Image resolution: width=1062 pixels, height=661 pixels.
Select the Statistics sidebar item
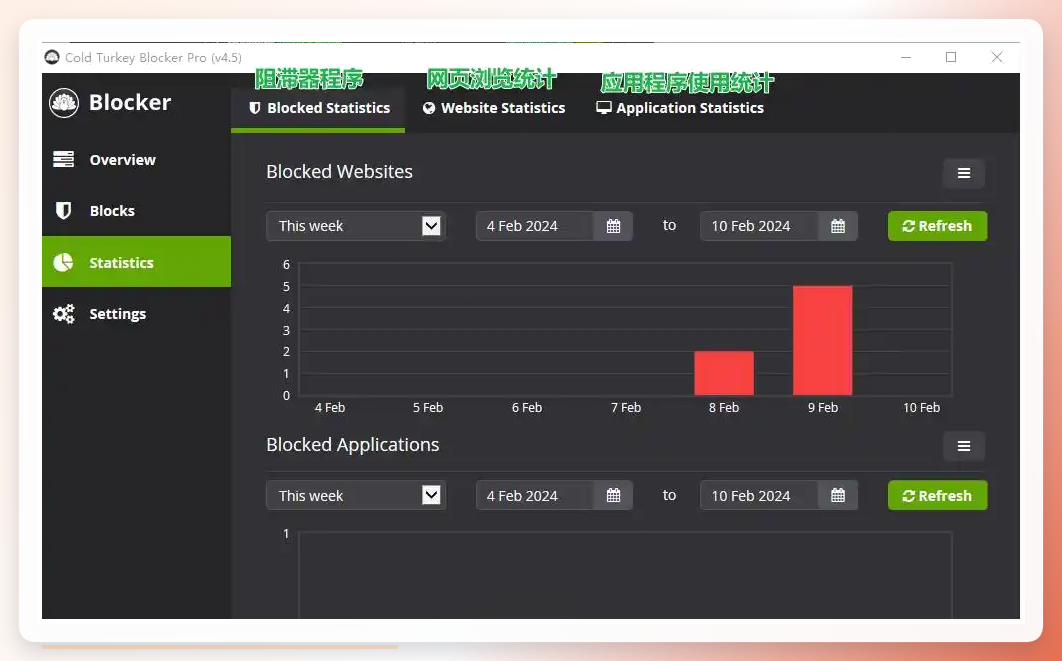136,261
